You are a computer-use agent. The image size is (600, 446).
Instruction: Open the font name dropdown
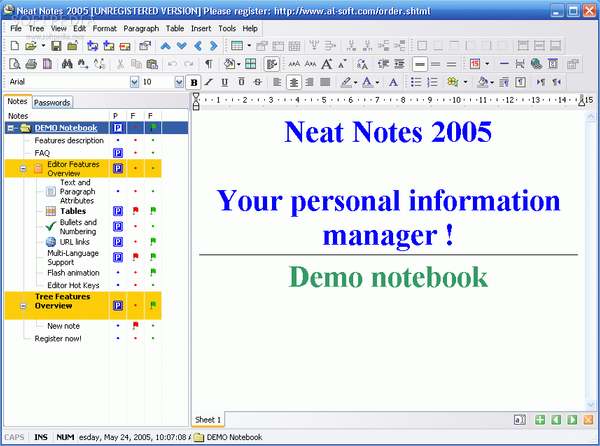134,82
